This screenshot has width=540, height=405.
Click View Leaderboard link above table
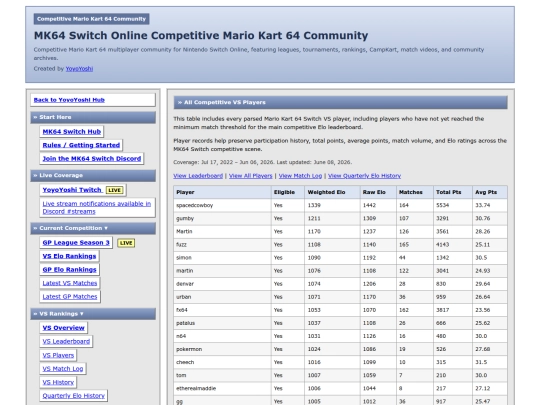pos(198,176)
